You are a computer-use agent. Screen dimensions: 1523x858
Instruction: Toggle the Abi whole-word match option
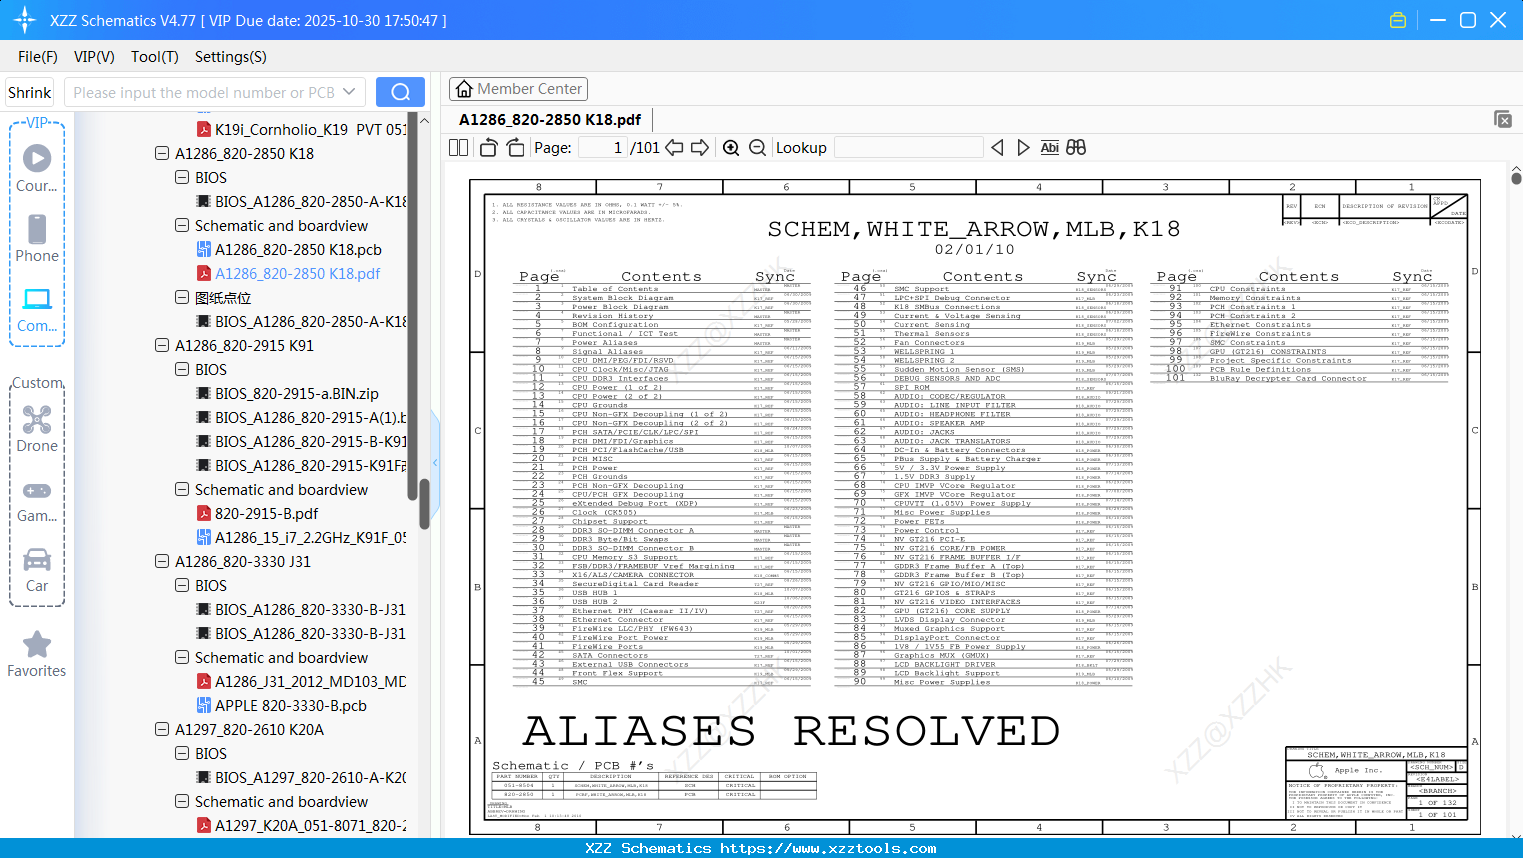[1049, 148]
